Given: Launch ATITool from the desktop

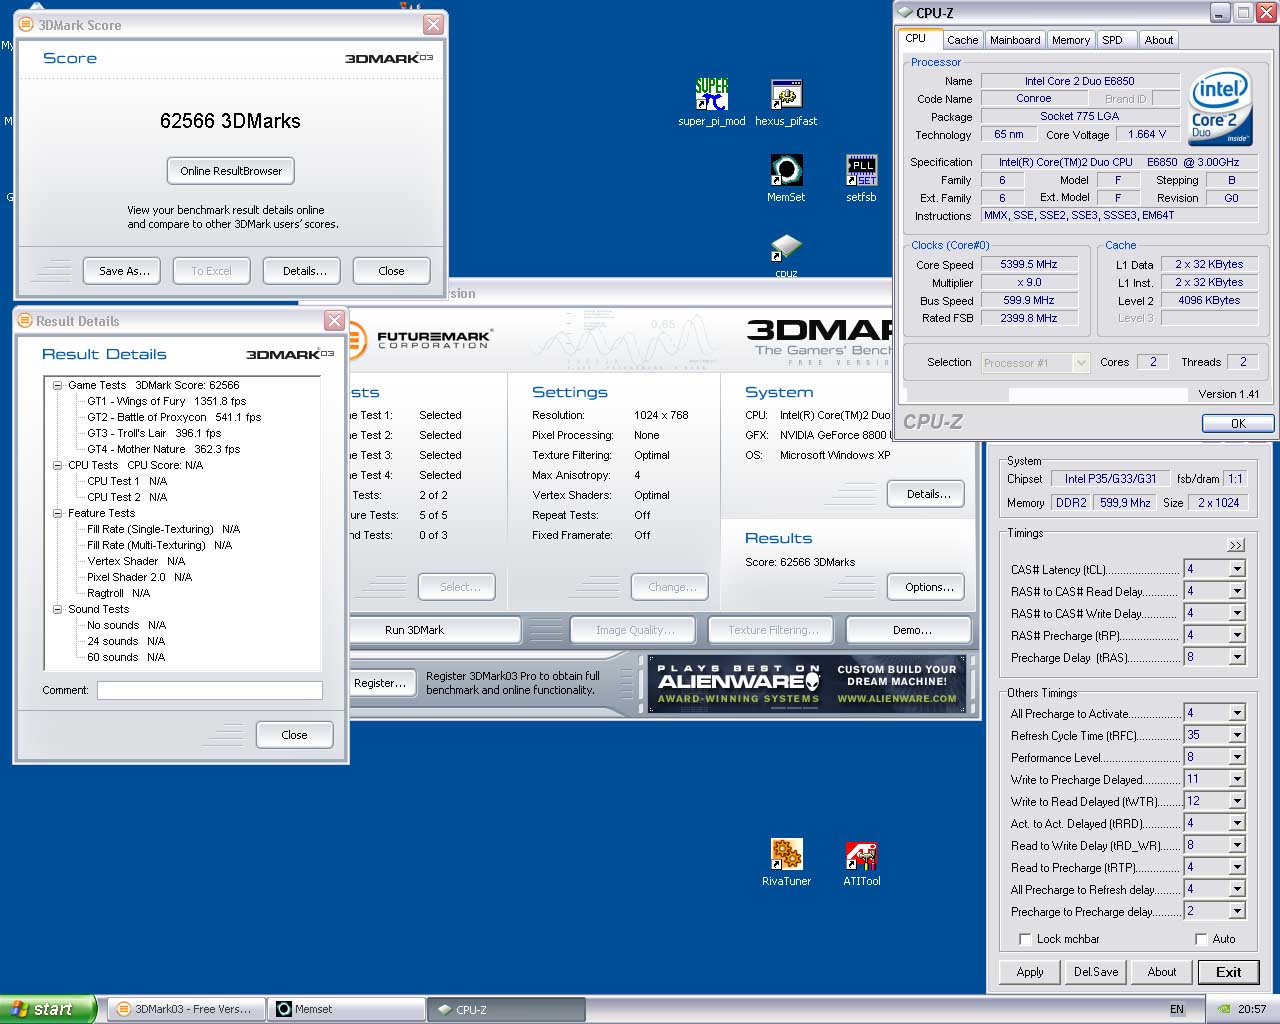Looking at the screenshot, I should tap(861, 862).
